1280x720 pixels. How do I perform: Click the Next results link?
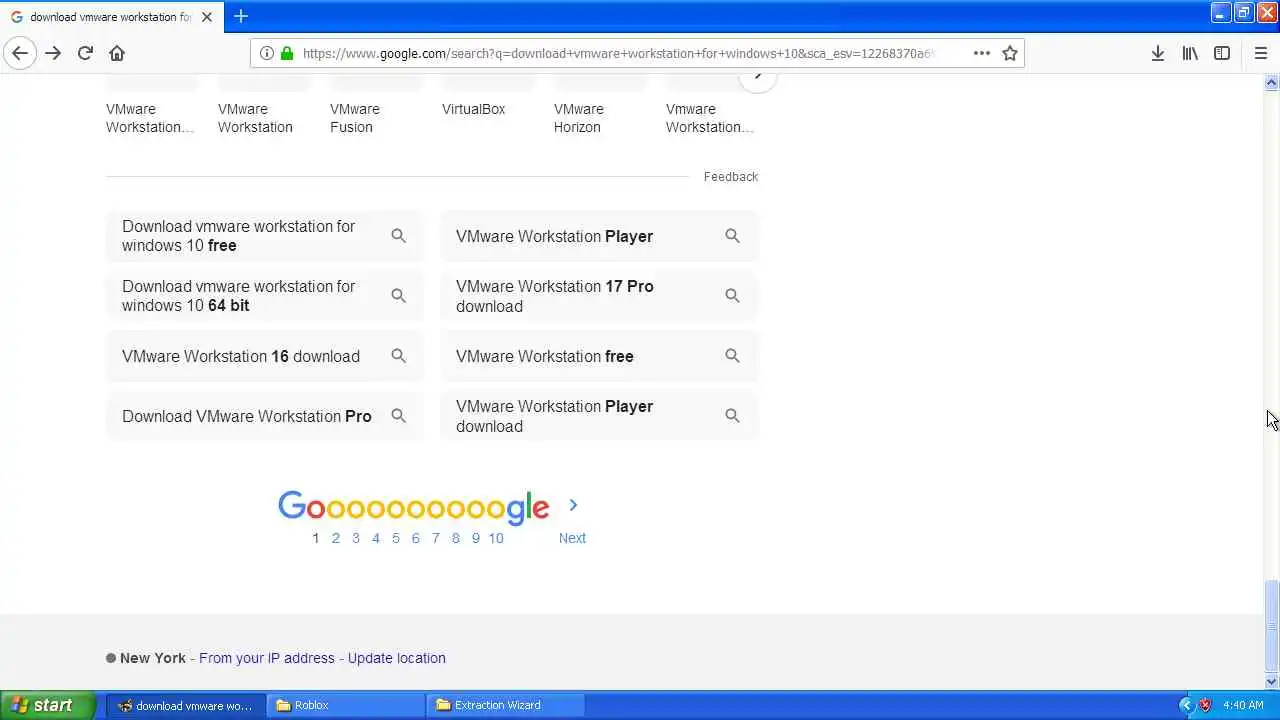pyautogui.click(x=572, y=538)
